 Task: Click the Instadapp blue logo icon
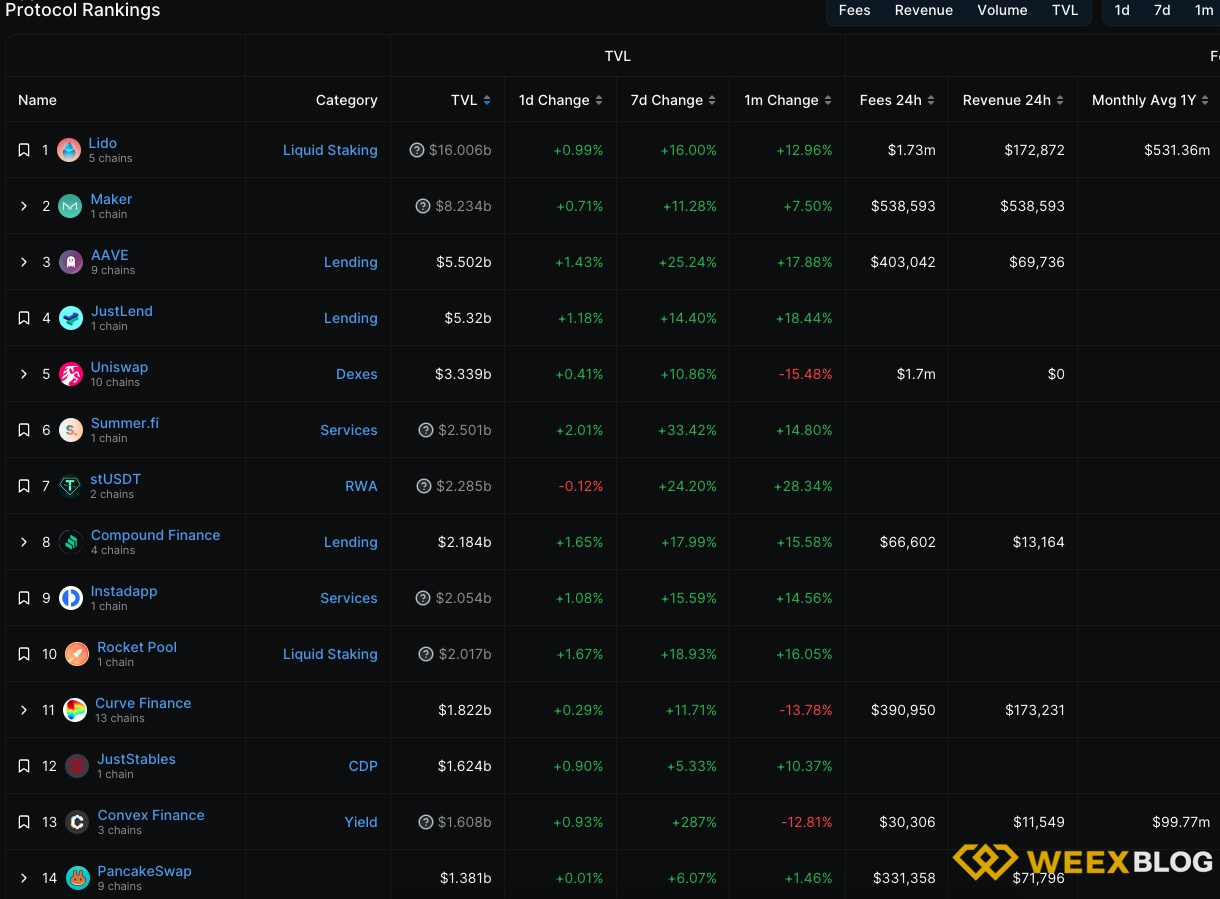coord(71,598)
